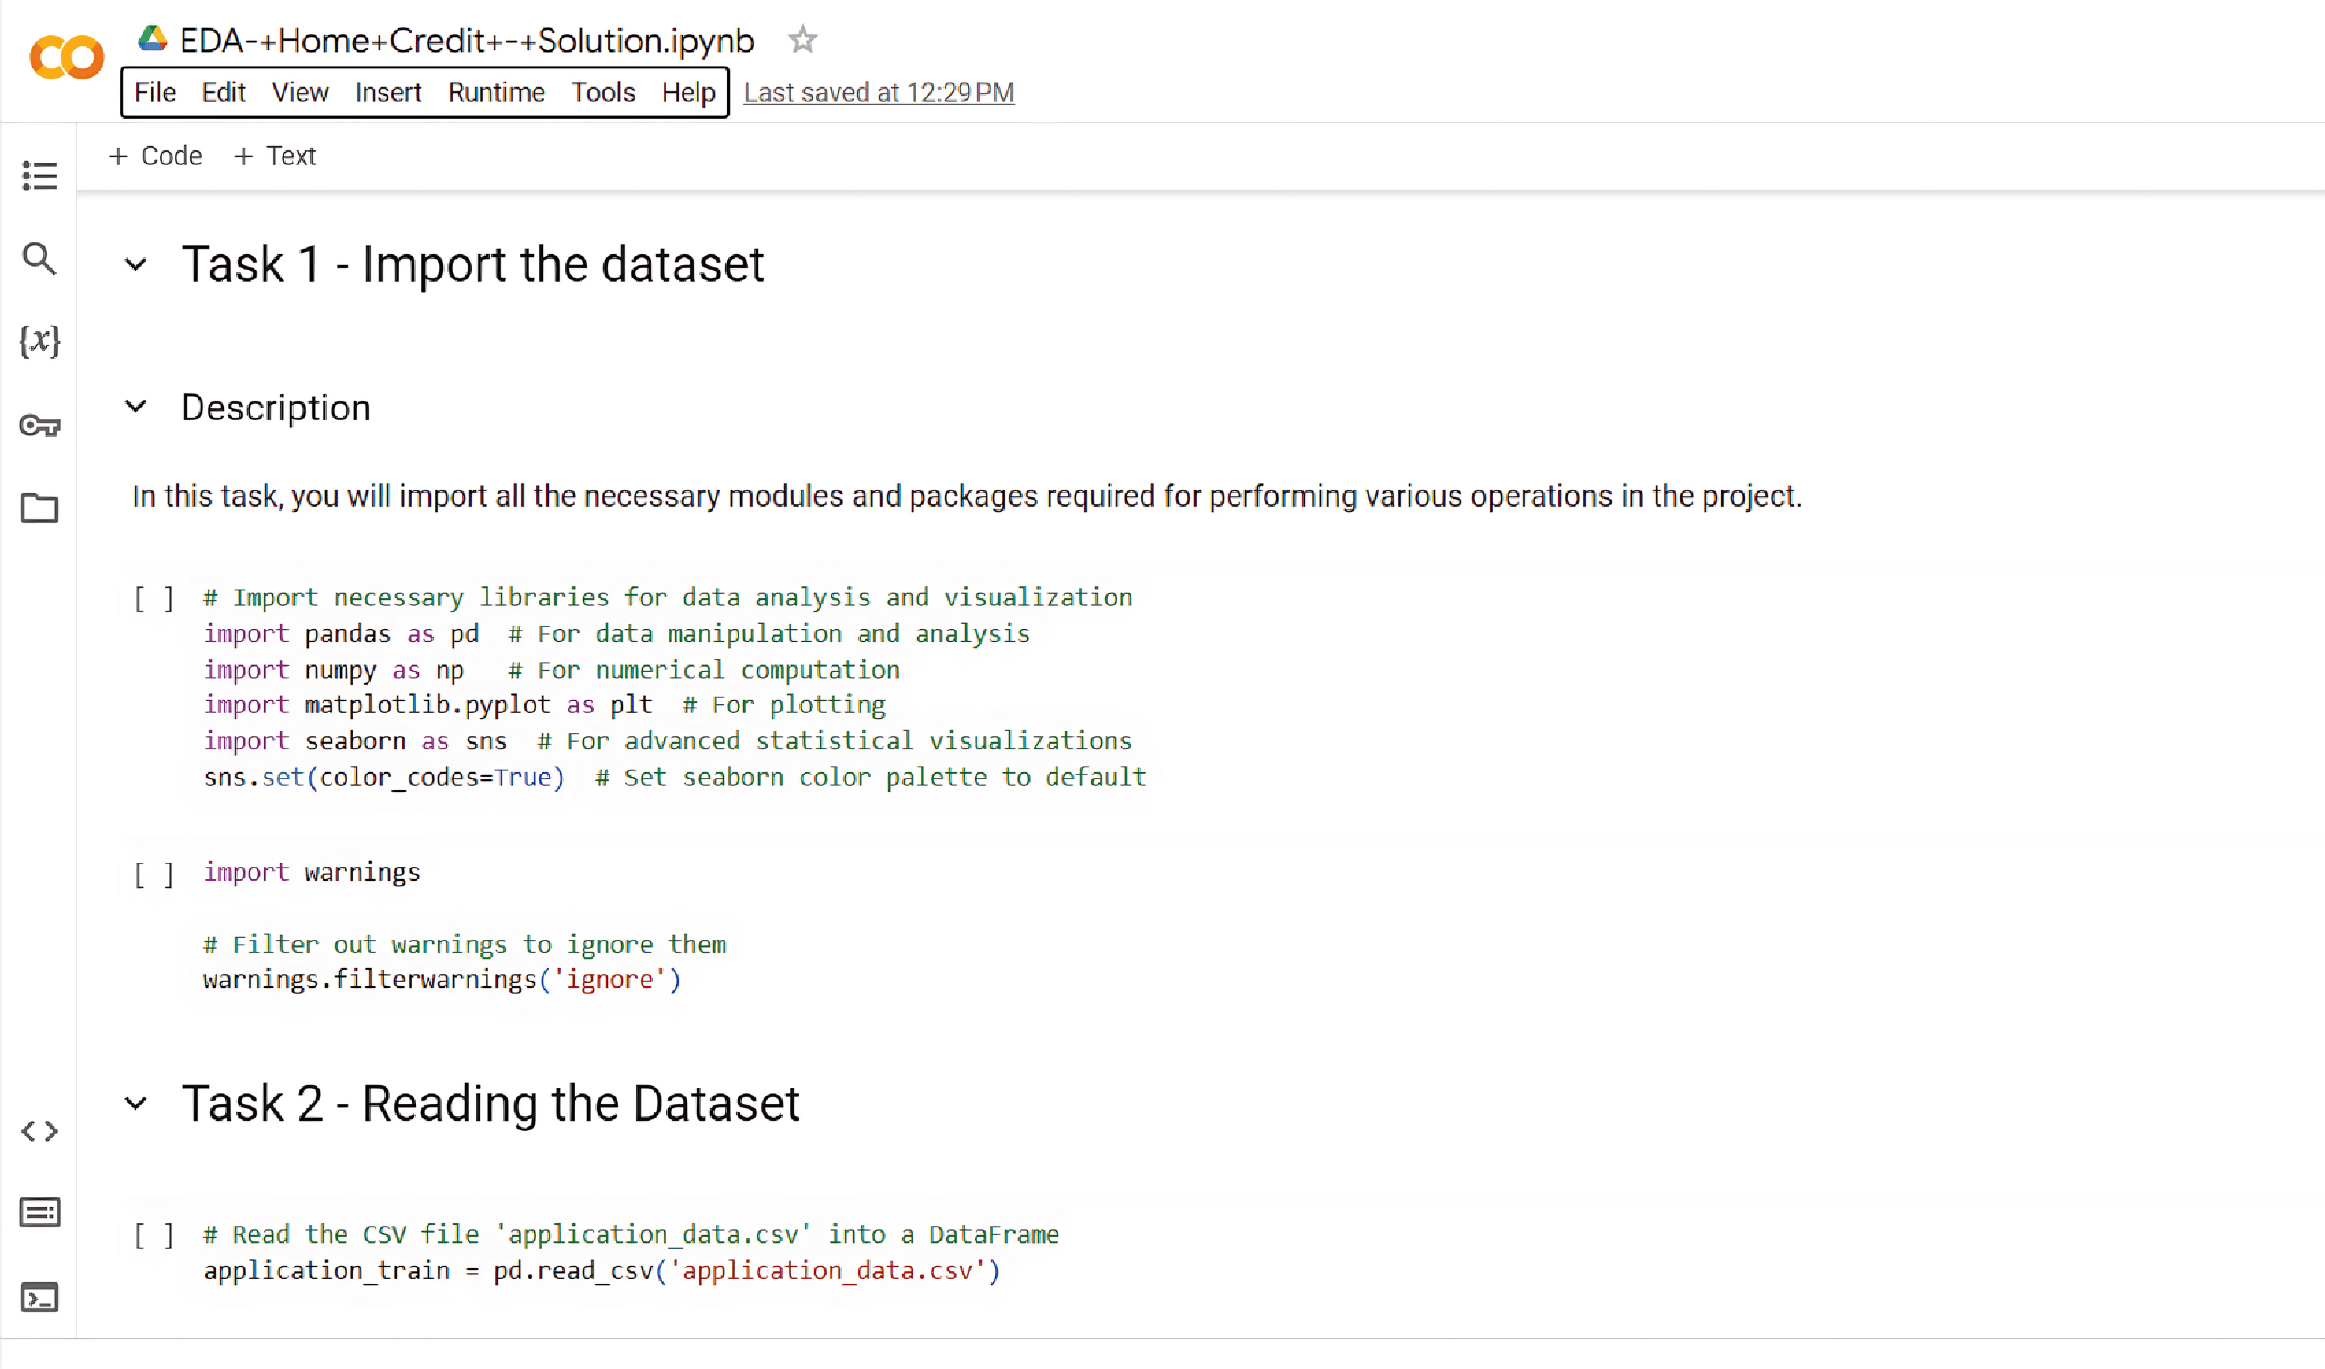Image resolution: width=2325 pixels, height=1369 pixels.
Task: Click the Last saved at 12:29 PM link
Action: 879,93
